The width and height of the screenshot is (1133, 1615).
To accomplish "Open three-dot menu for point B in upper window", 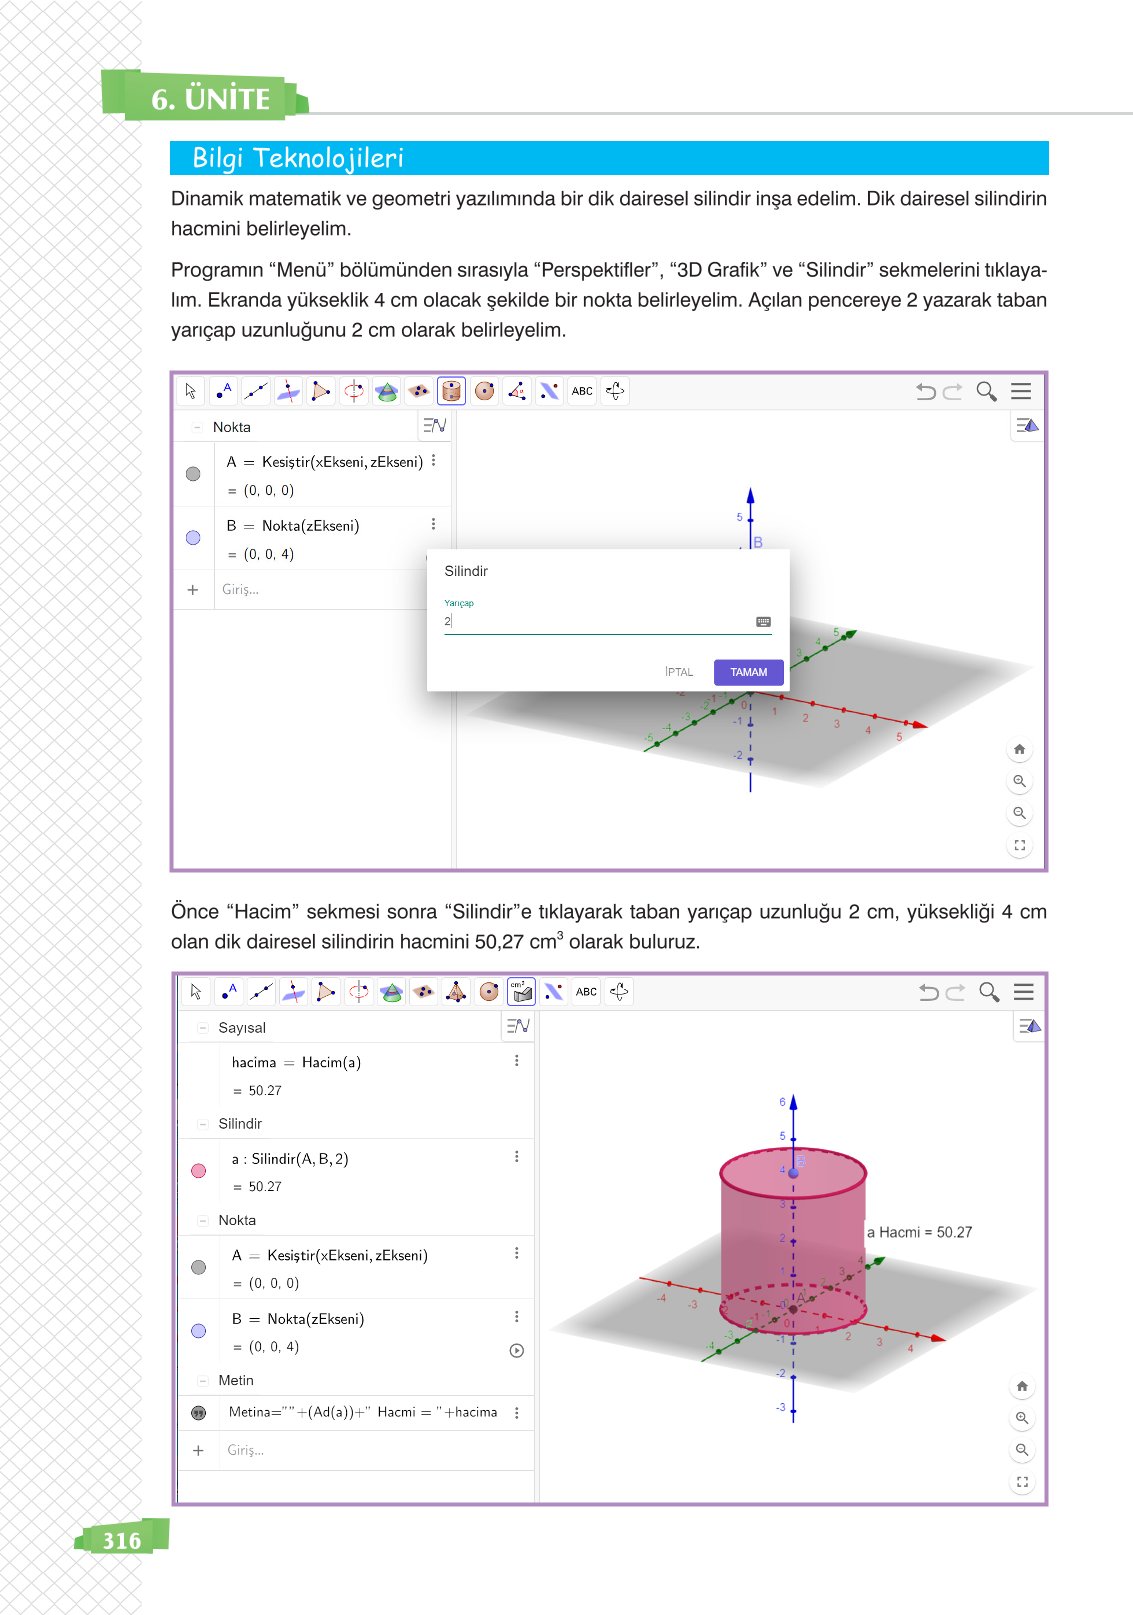I will [433, 524].
